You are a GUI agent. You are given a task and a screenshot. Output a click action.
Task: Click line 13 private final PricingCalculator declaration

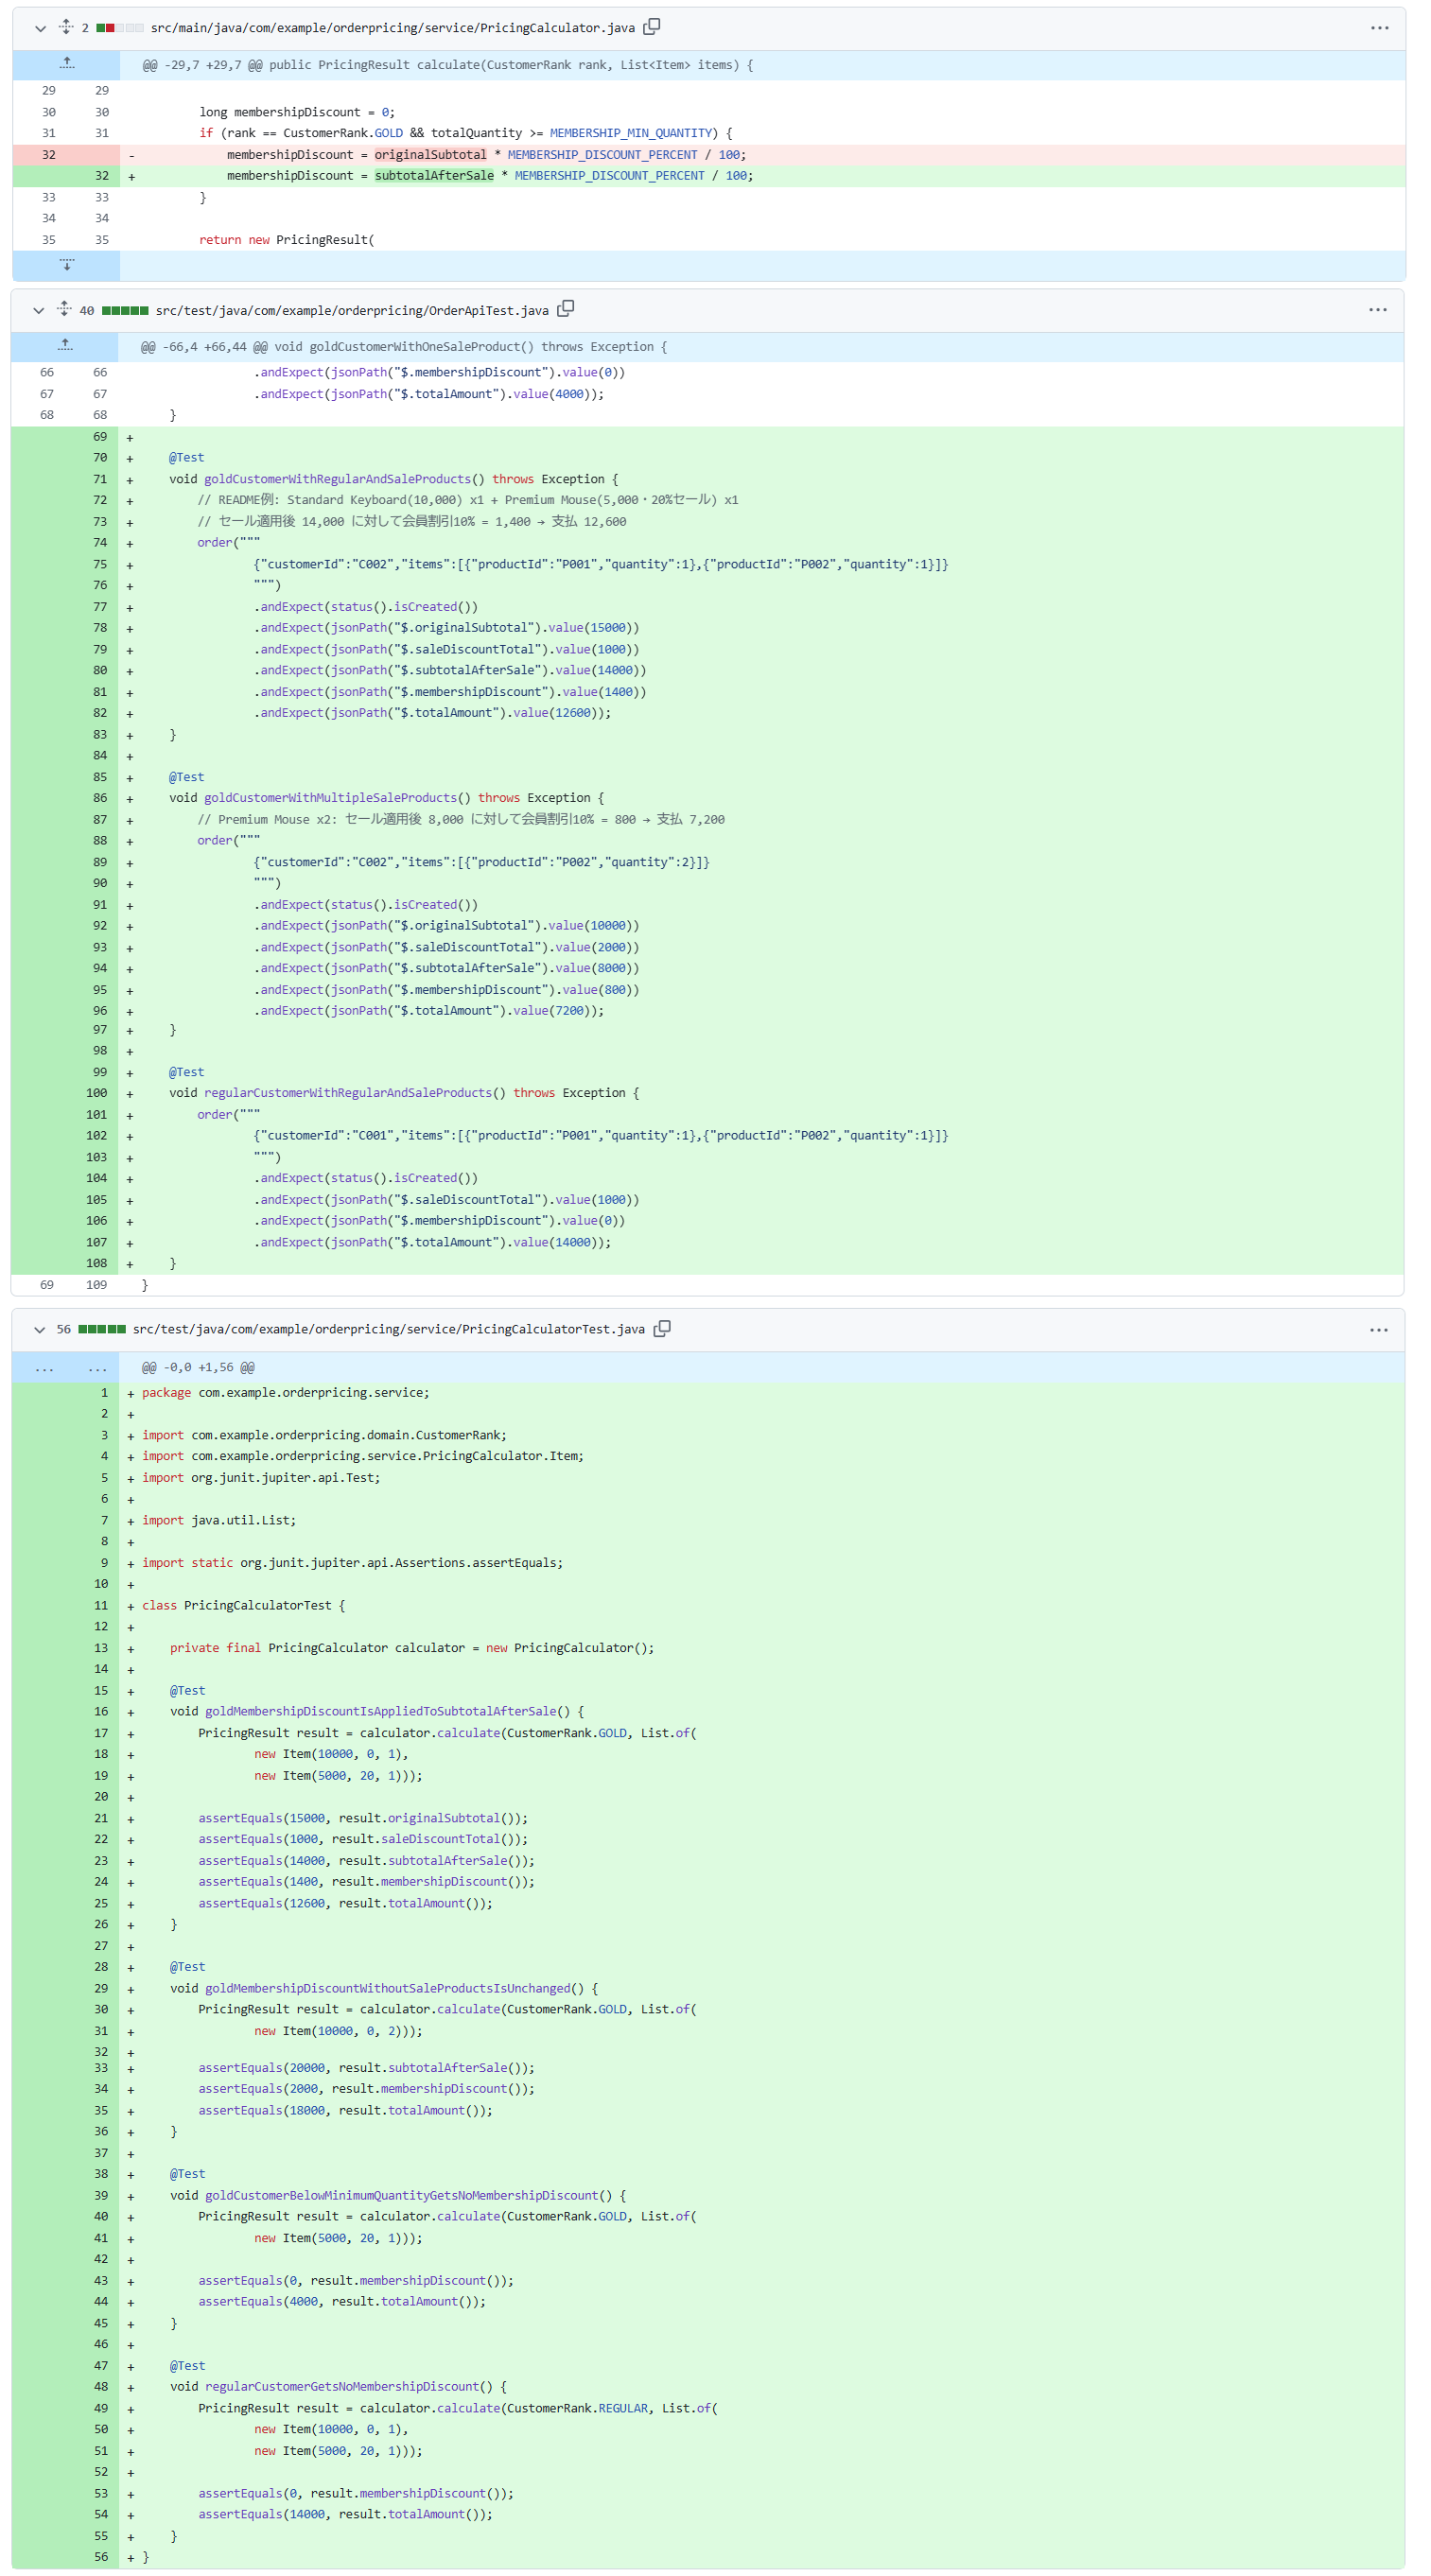(412, 1648)
